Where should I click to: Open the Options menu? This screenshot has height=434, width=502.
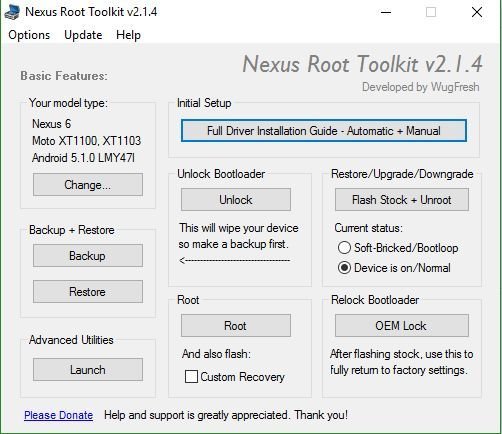click(29, 35)
